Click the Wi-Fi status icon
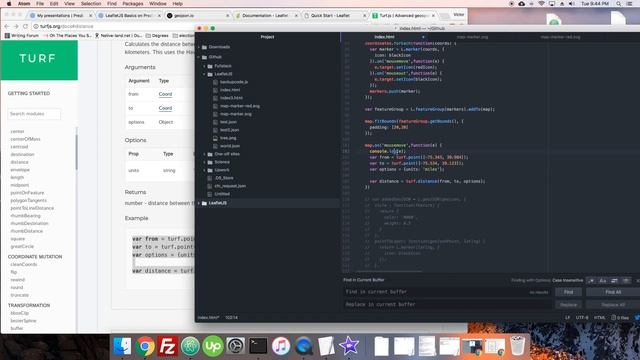640x360 pixels. tap(542, 4)
